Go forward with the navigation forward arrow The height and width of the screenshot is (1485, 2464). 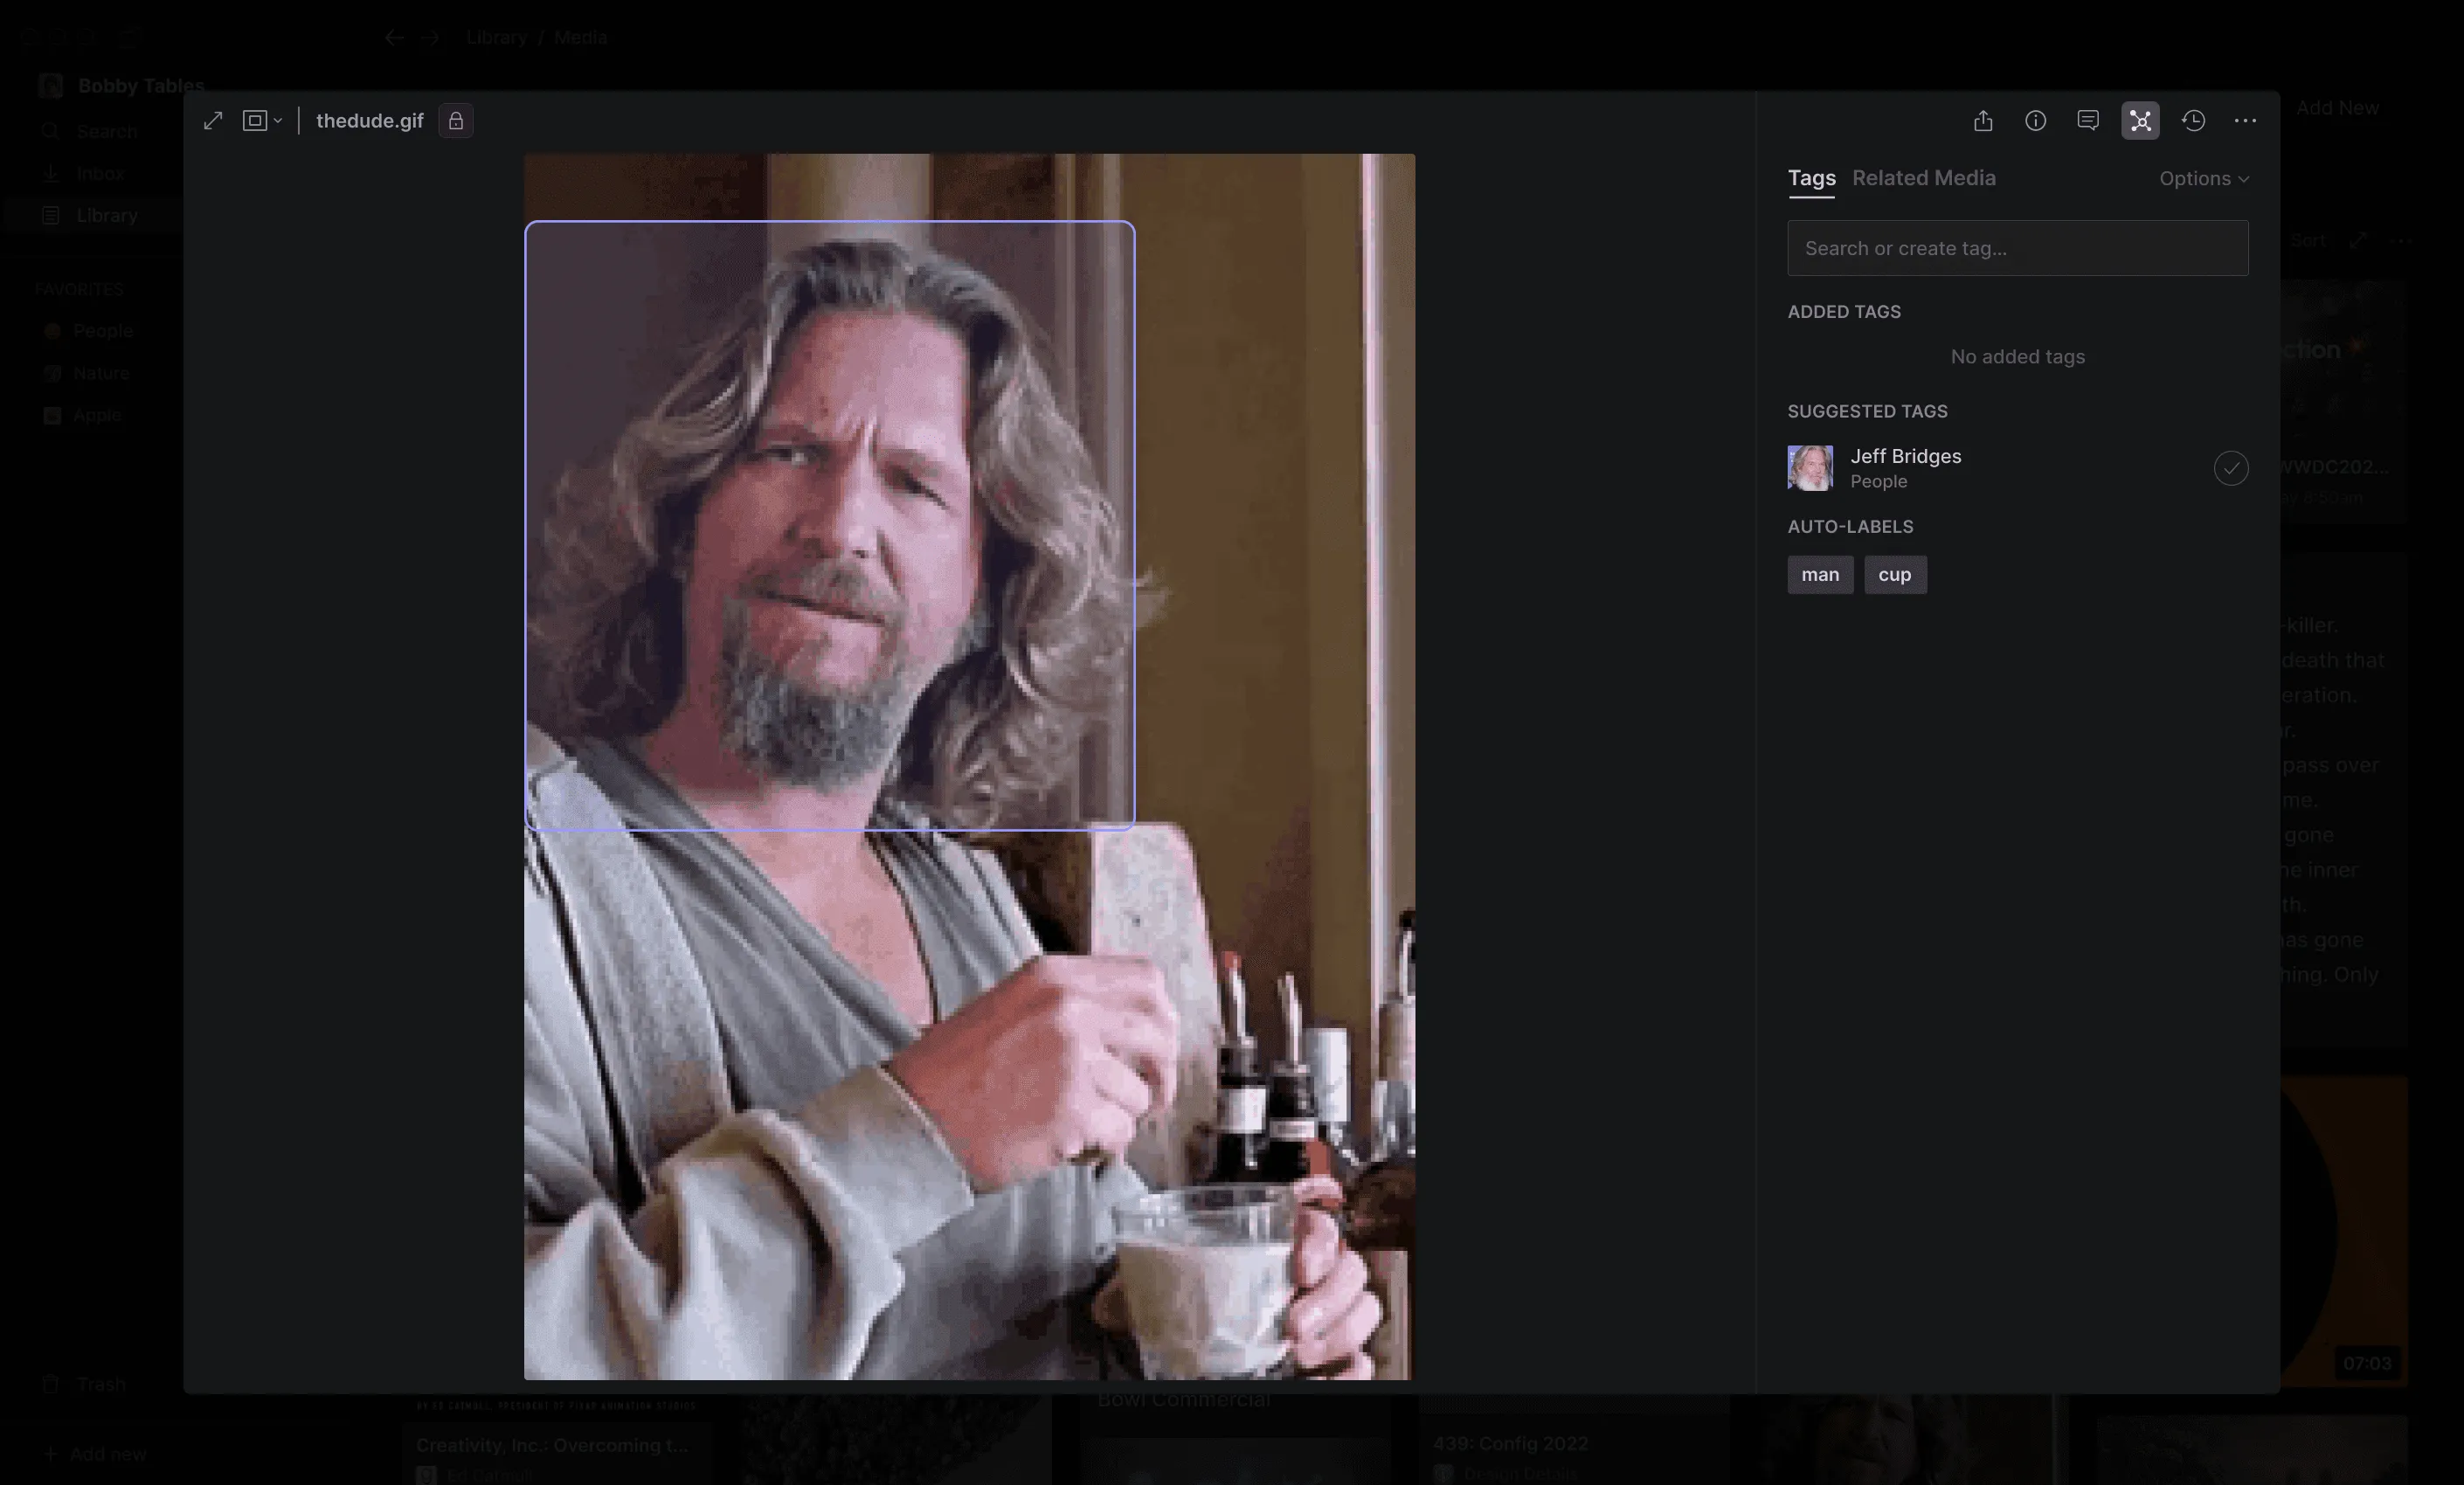430,38
